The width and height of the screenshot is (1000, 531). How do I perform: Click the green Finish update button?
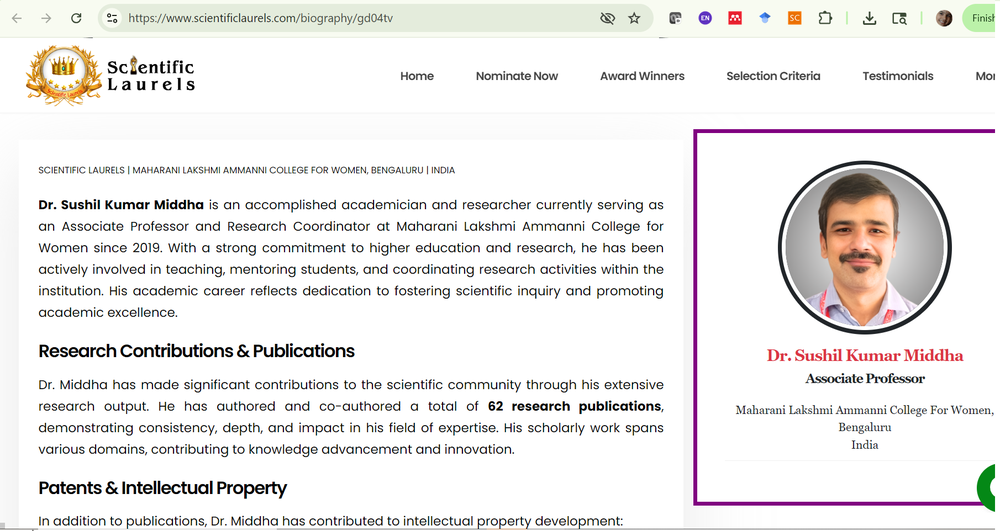tap(981, 18)
